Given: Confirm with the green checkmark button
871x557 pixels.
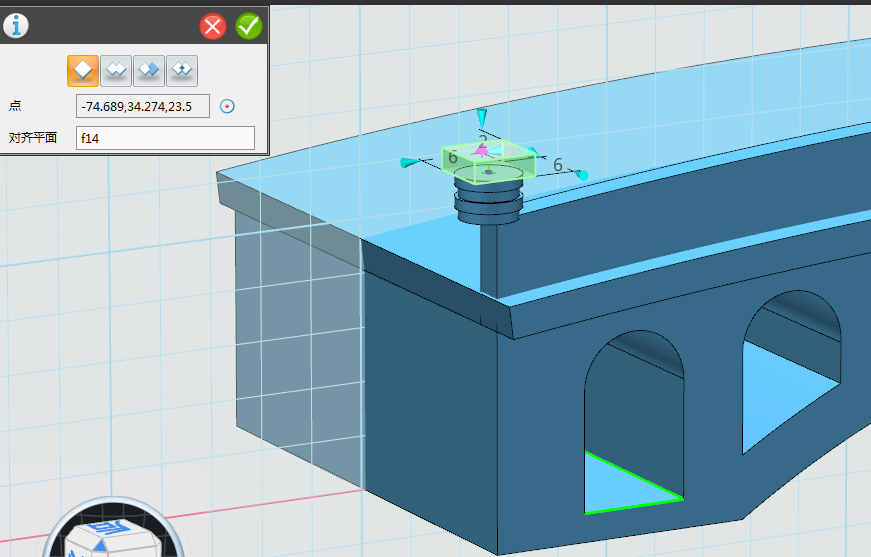Looking at the screenshot, I should point(248,26).
